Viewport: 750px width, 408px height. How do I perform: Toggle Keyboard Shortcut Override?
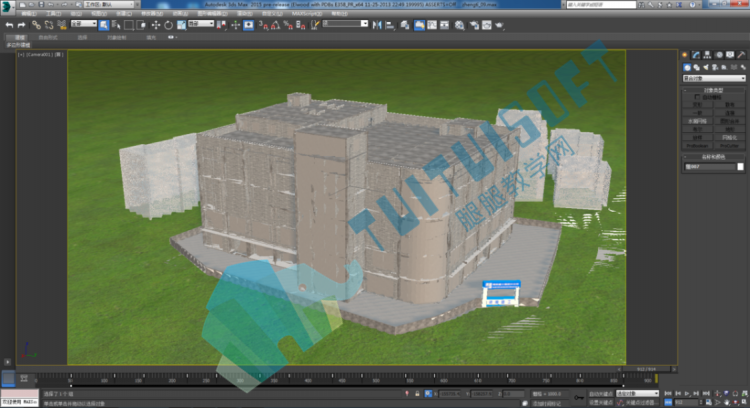pyautogui.click(x=249, y=25)
